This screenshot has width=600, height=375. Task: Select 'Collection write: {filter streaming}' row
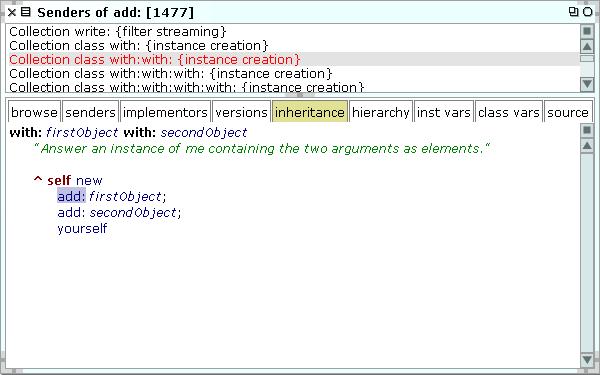(x=293, y=31)
